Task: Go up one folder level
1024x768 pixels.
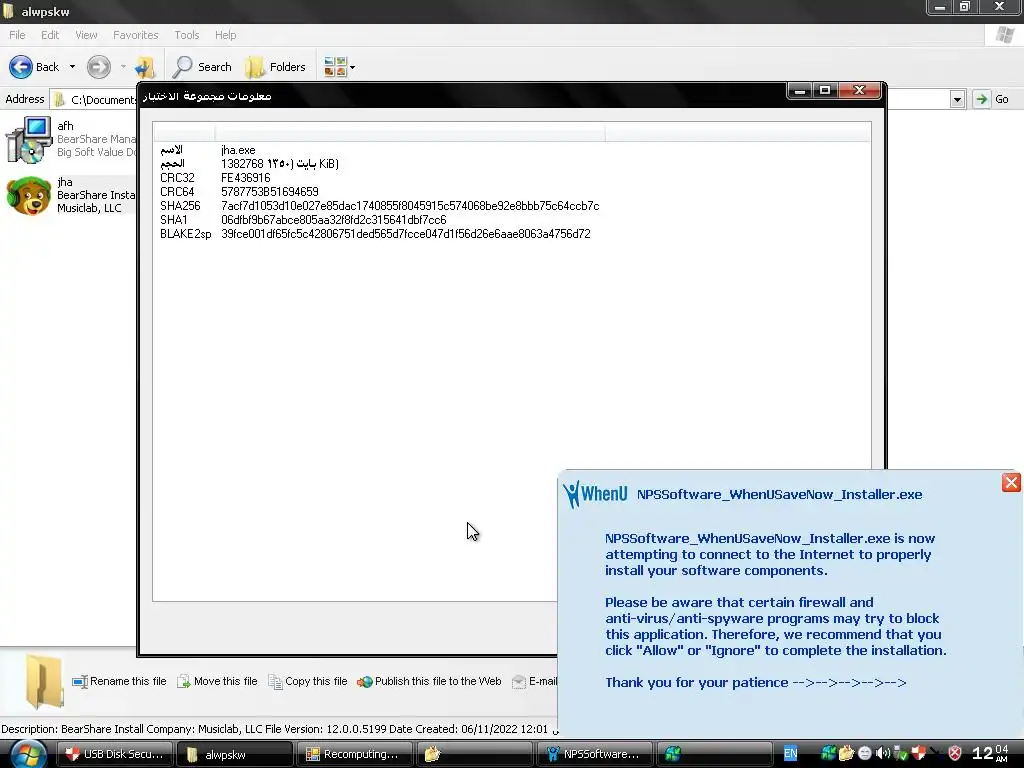Action: (144, 67)
